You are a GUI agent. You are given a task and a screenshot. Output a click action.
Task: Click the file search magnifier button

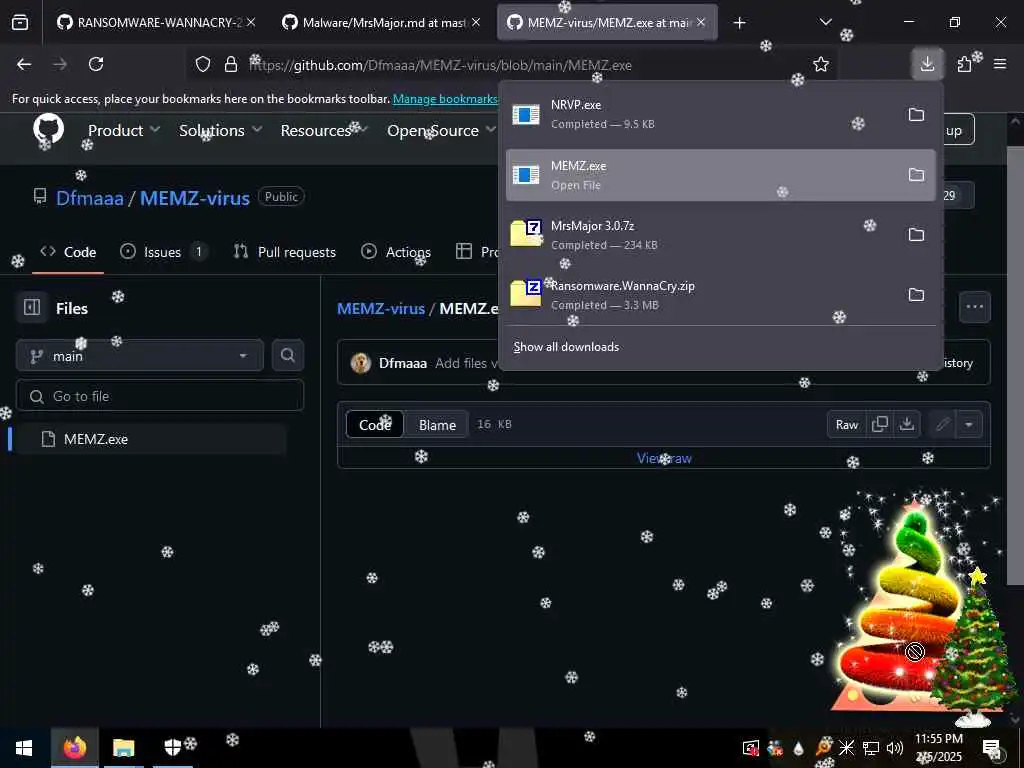[x=288, y=355]
